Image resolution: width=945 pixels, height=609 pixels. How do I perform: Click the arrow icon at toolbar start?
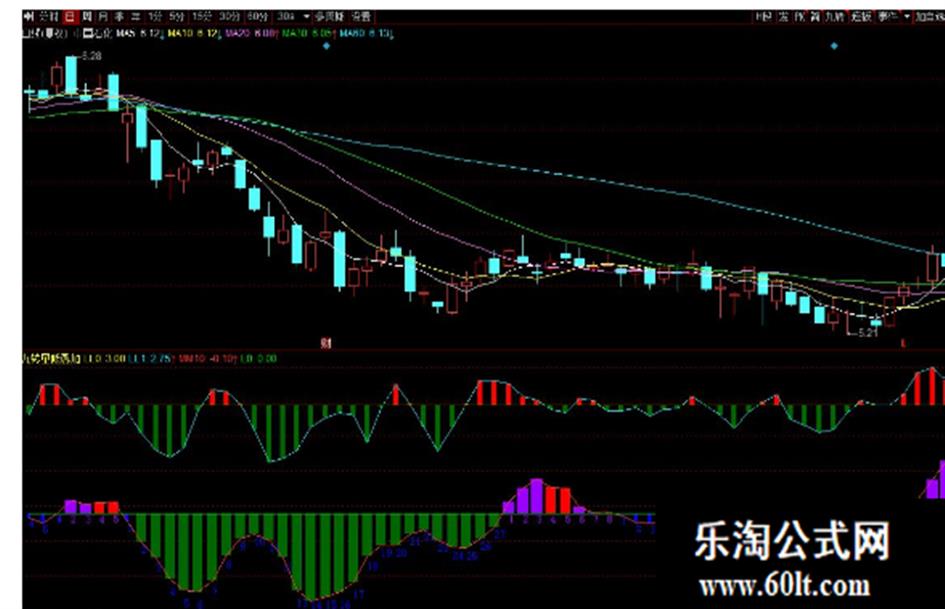tap(28, 17)
